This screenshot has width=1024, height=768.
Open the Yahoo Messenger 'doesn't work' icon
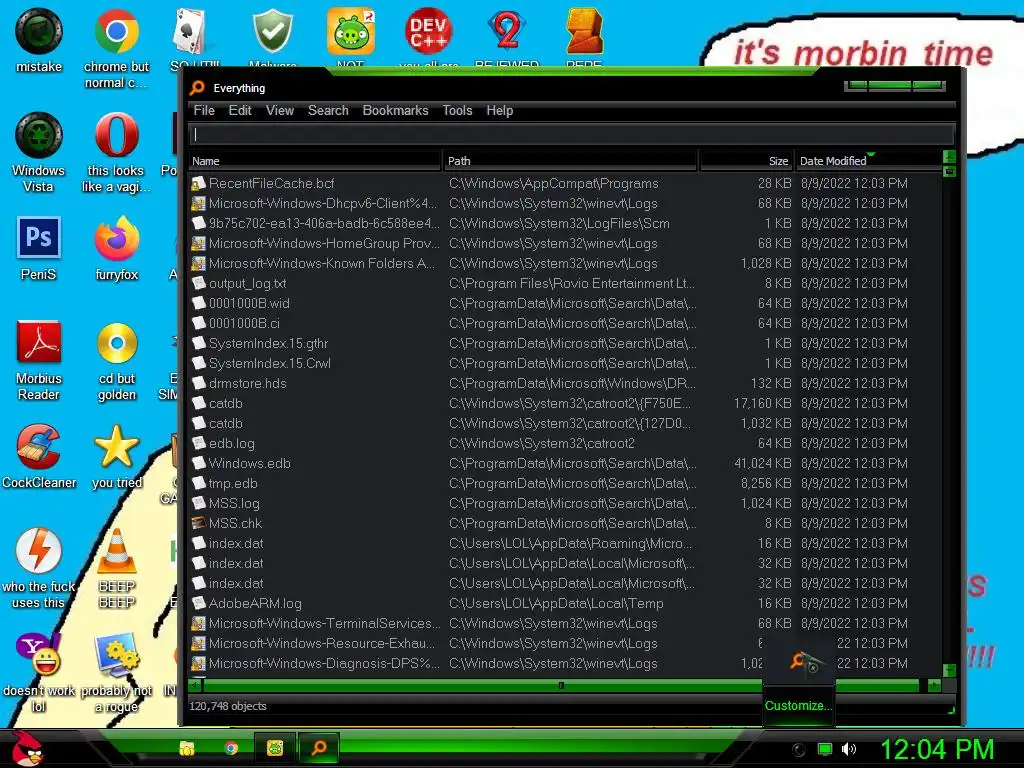click(x=39, y=673)
